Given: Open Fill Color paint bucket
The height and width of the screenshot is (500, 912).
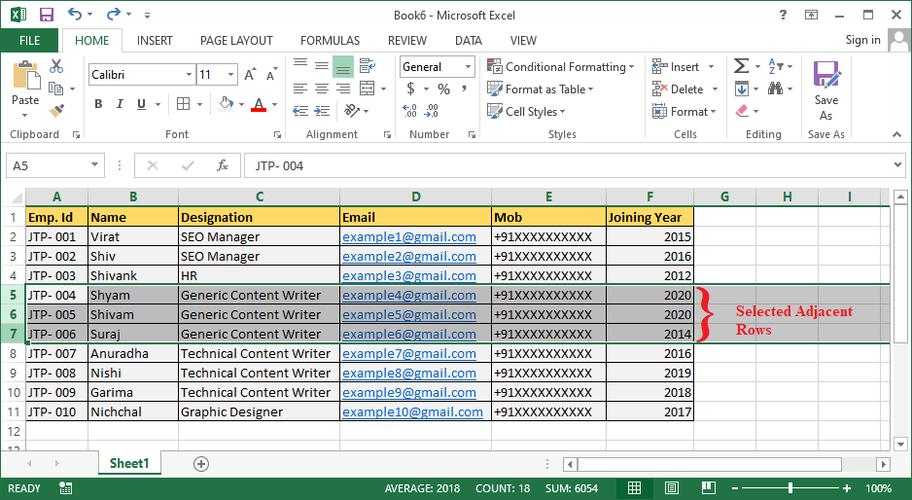Looking at the screenshot, I should [226, 104].
